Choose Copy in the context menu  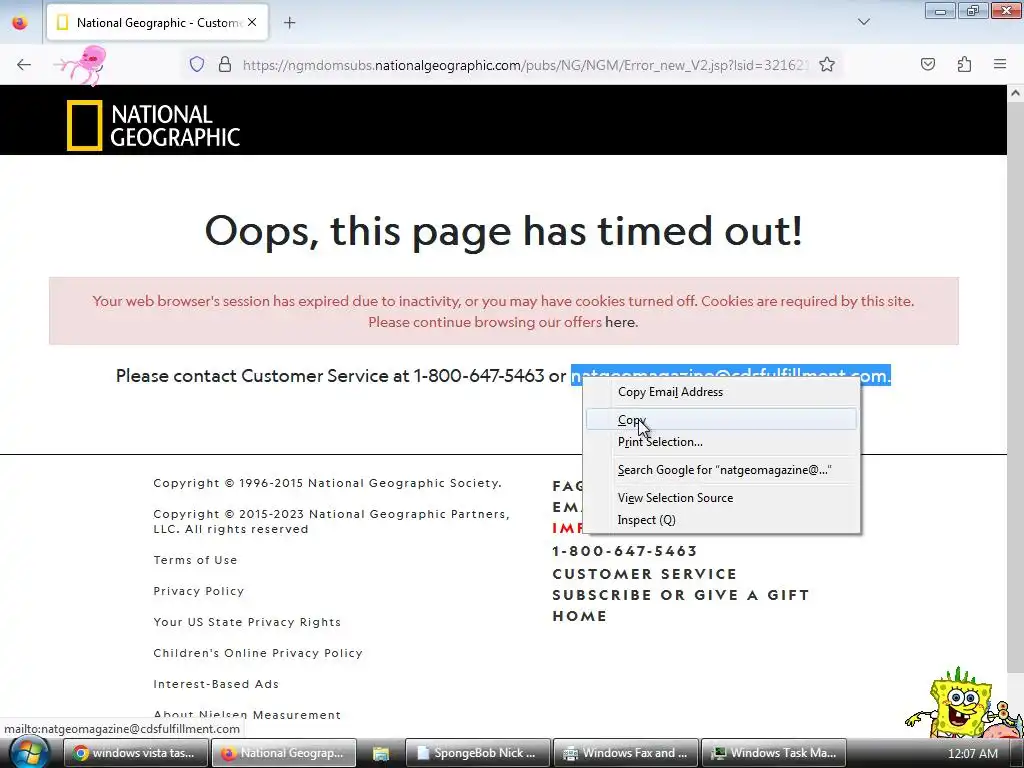tap(722, 420)
